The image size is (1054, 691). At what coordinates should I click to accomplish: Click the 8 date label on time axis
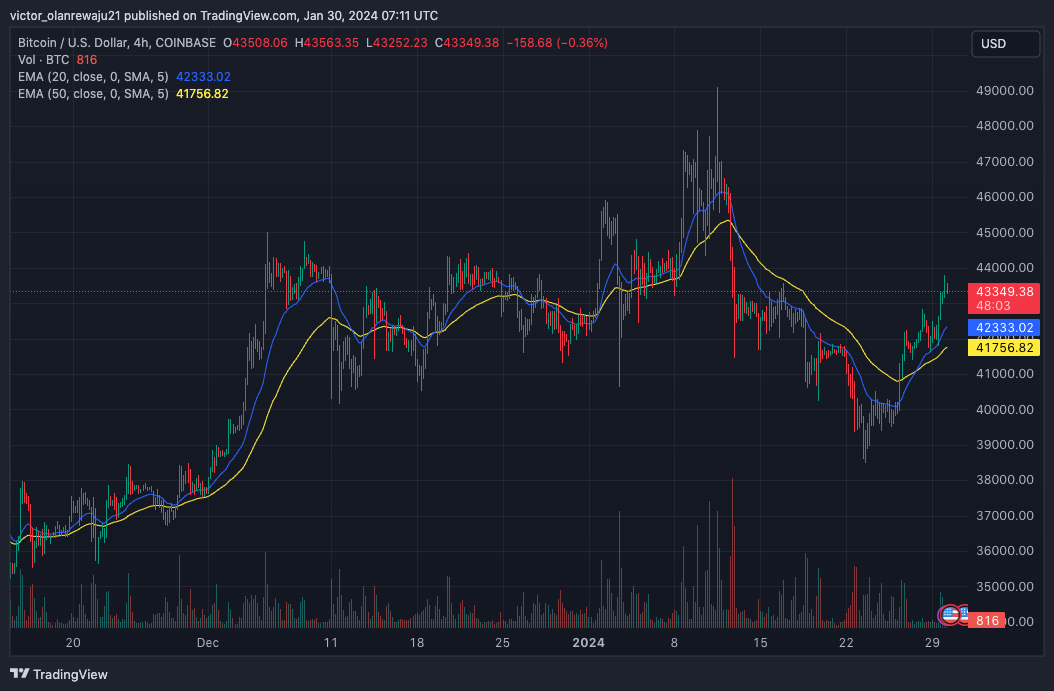tap(674, 643)
